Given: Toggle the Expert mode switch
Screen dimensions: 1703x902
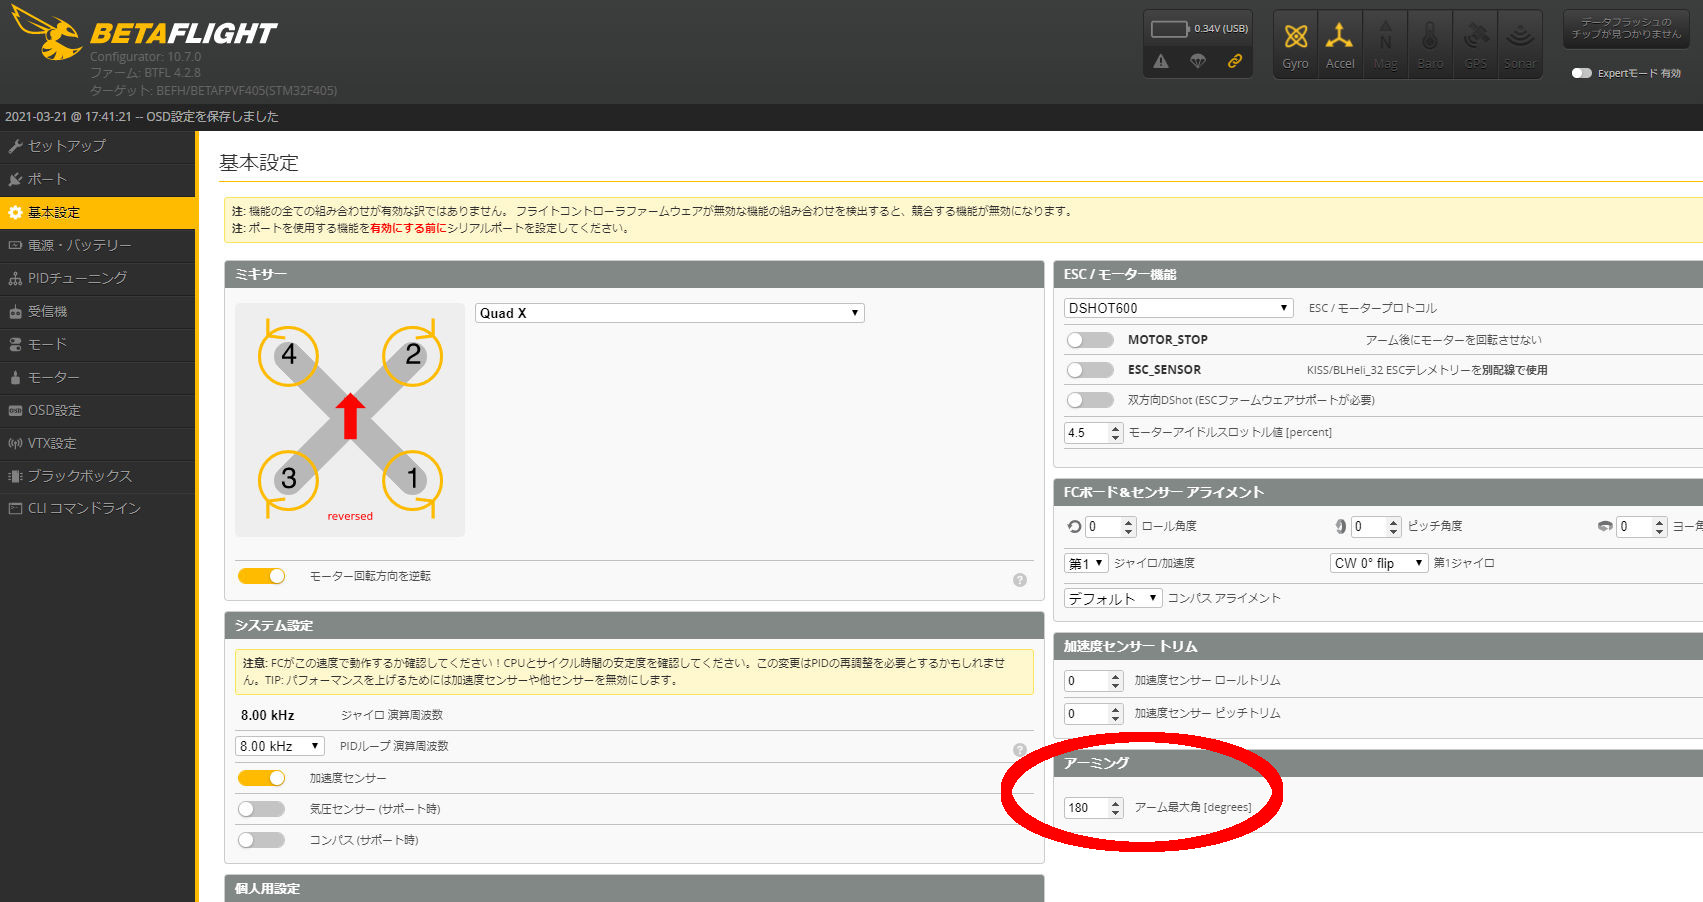Looking at the screenshot, I should pos(1581,73).
